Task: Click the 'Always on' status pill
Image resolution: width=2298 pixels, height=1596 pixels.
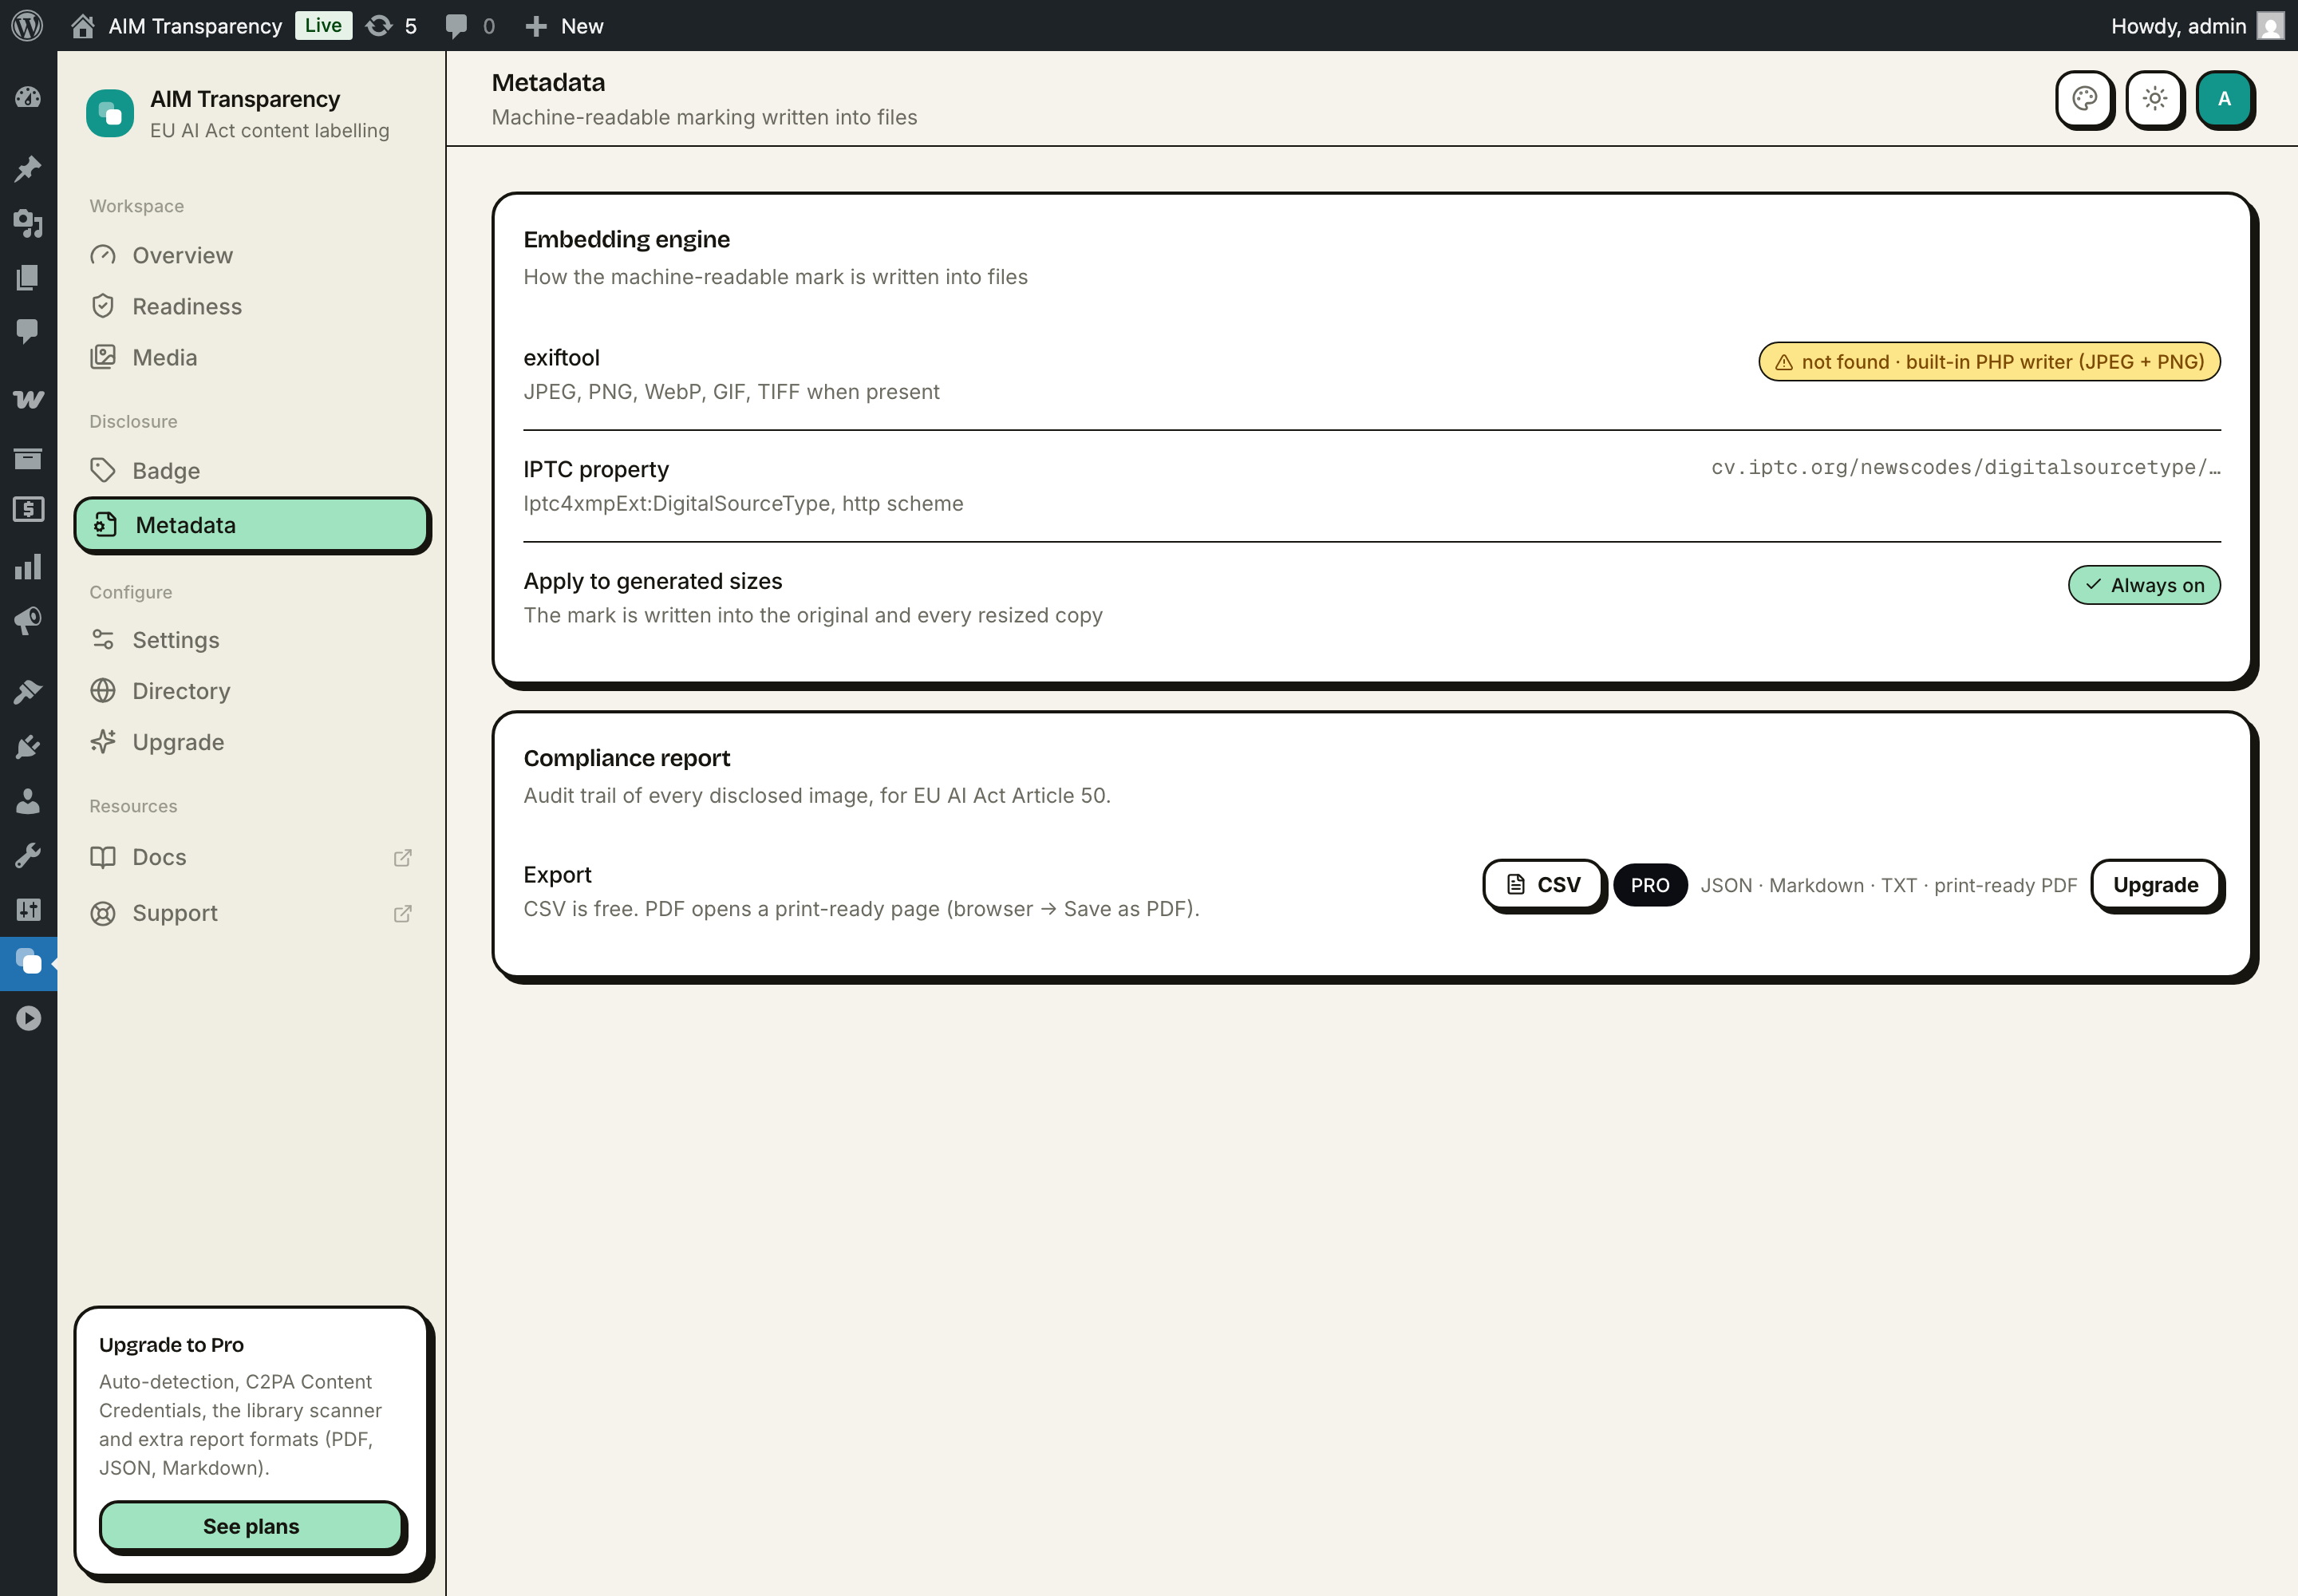Action: [2144, 585]
